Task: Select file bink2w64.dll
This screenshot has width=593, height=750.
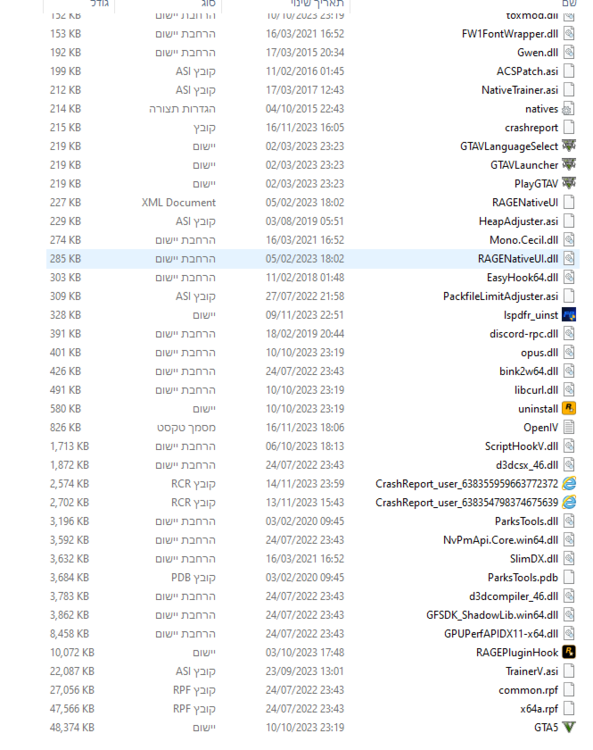Action: pyautogui.click(x=529, y=371)
